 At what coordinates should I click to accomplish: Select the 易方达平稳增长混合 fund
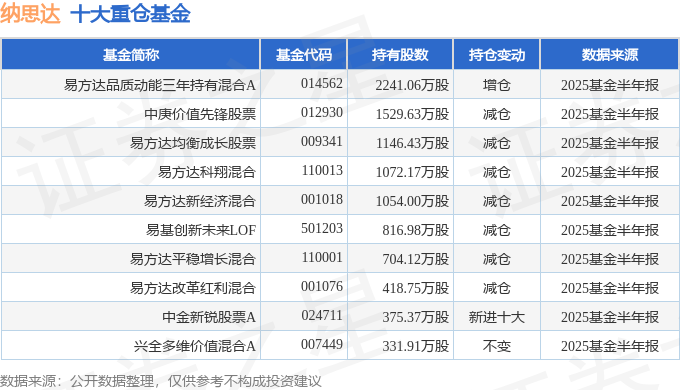(193, 259)
